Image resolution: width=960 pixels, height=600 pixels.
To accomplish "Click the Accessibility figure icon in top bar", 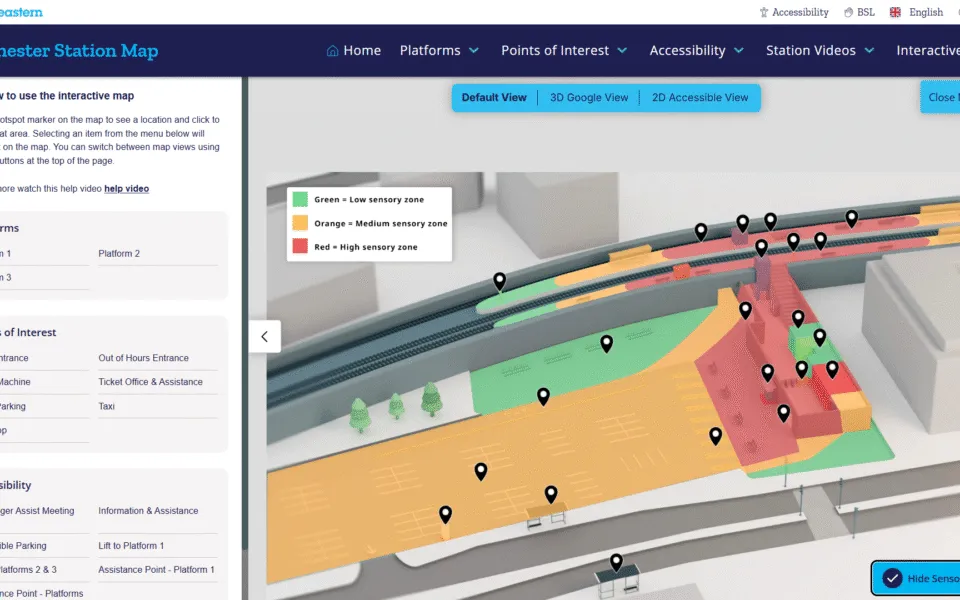I will 763,12.
